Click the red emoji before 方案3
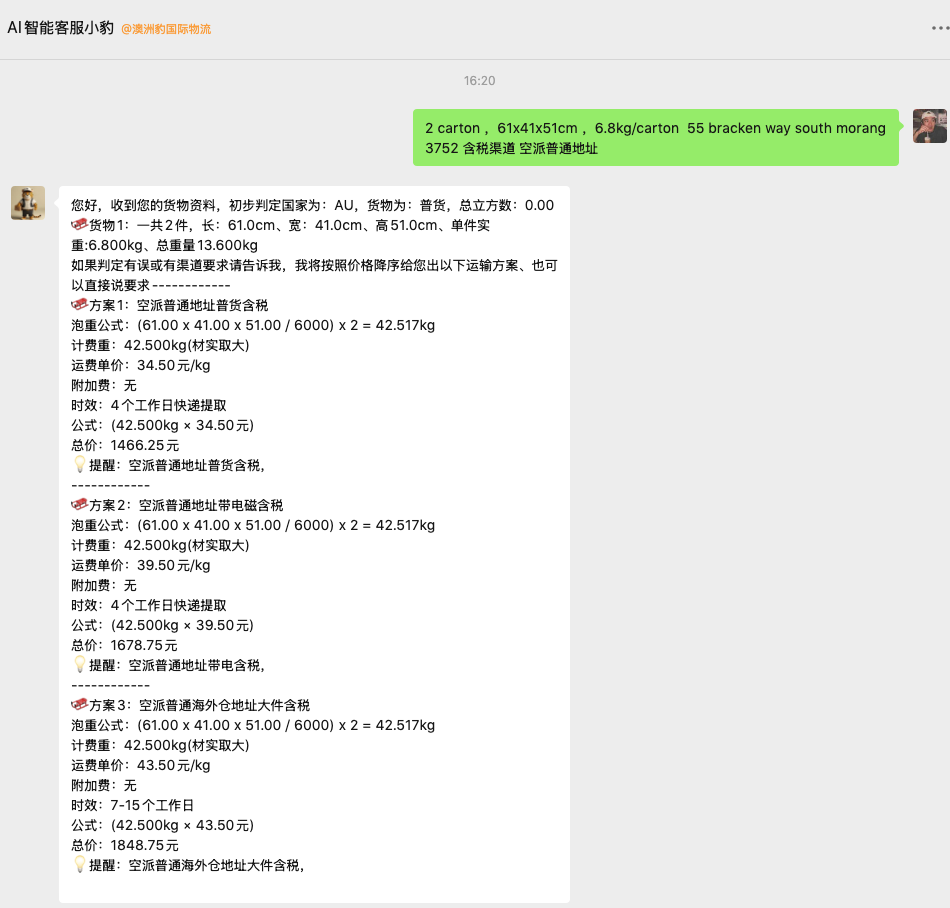Screen dimensions: 950x908 point(80,705)
